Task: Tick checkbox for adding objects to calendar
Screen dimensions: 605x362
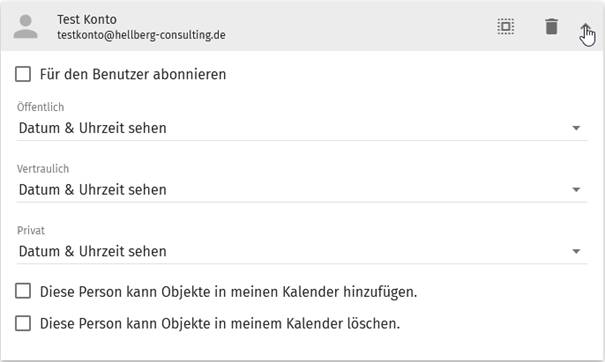Action: (23, 291)
